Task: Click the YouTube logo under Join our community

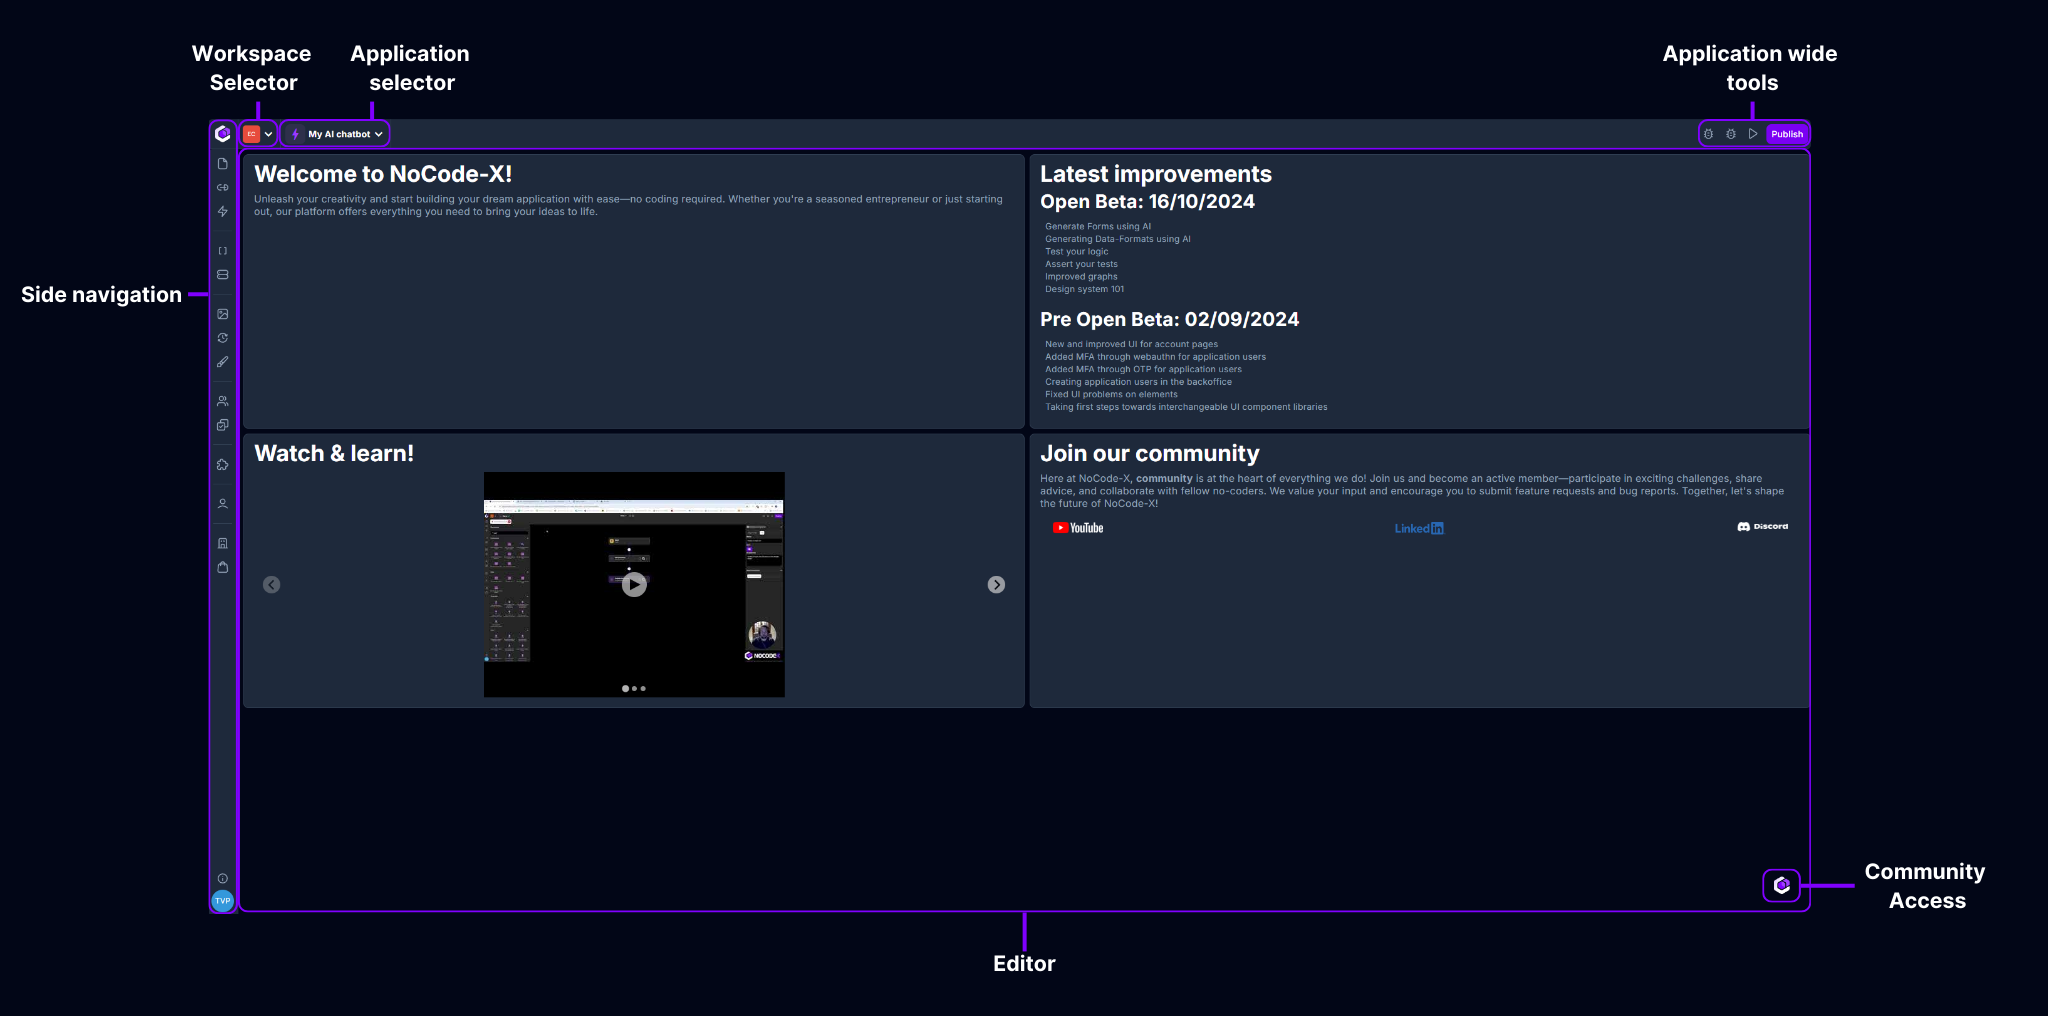Action: [x=1078, y=527]
